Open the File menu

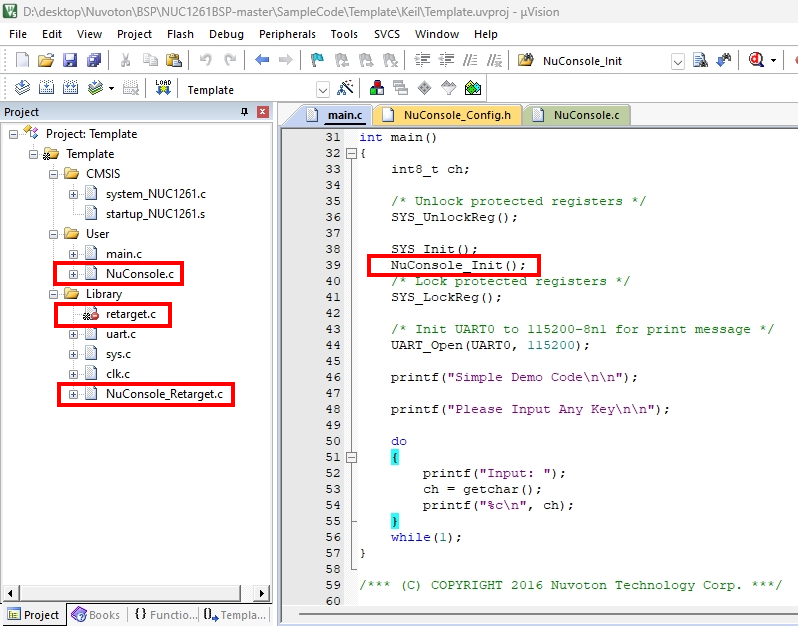point(18,34)
